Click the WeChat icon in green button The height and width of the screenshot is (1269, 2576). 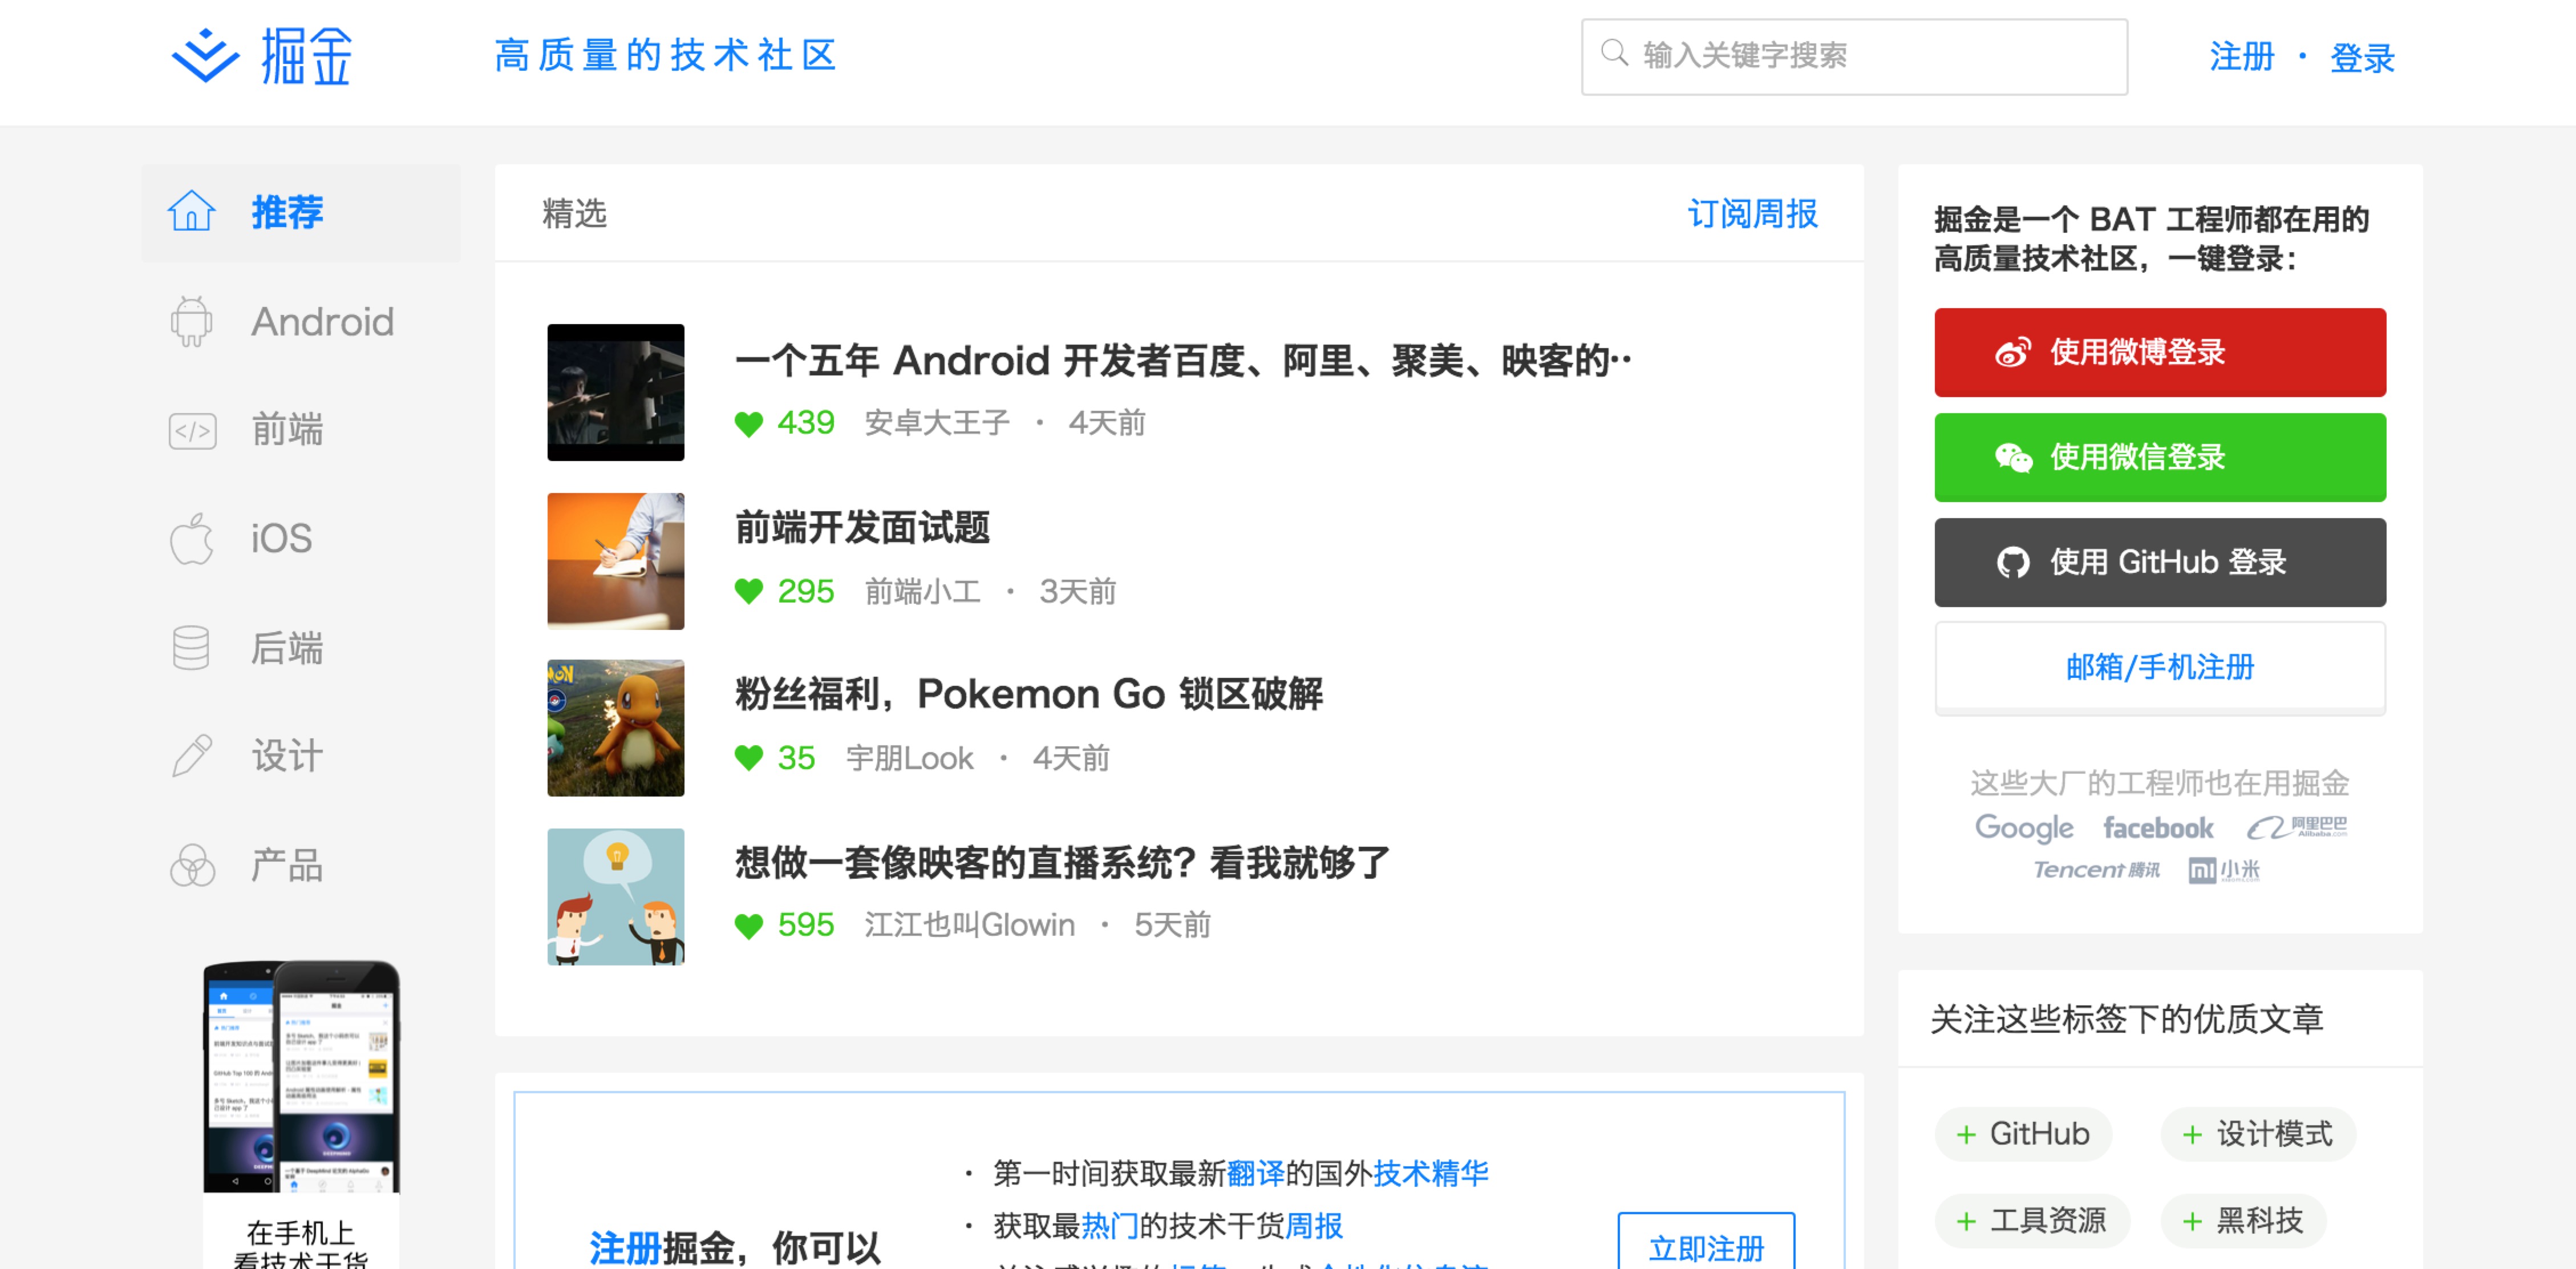[x=2013, y=457]
